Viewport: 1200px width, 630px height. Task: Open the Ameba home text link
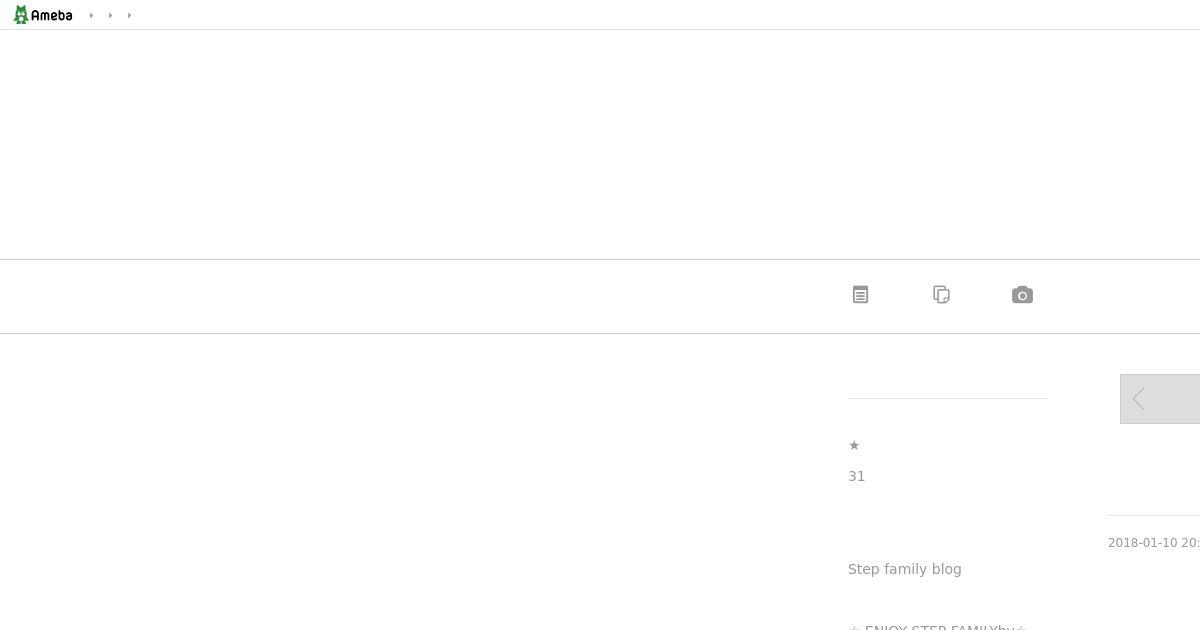click(52, 15)
